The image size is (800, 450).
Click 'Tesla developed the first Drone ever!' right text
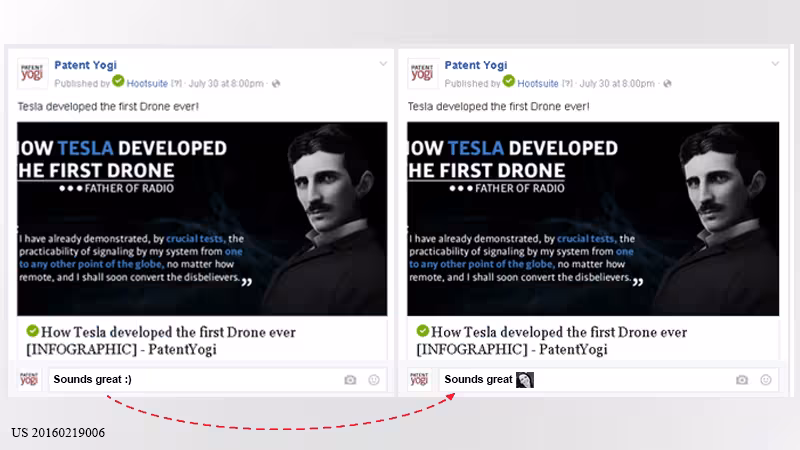pyautogui.click(x=498, y=107)
